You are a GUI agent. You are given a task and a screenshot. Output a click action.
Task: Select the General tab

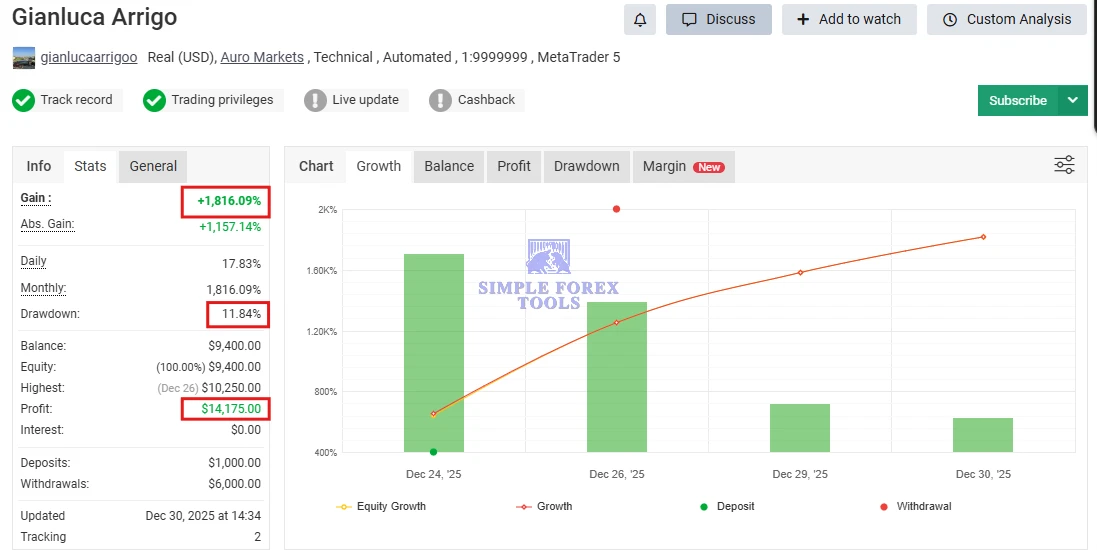click(x=153, y=166)
